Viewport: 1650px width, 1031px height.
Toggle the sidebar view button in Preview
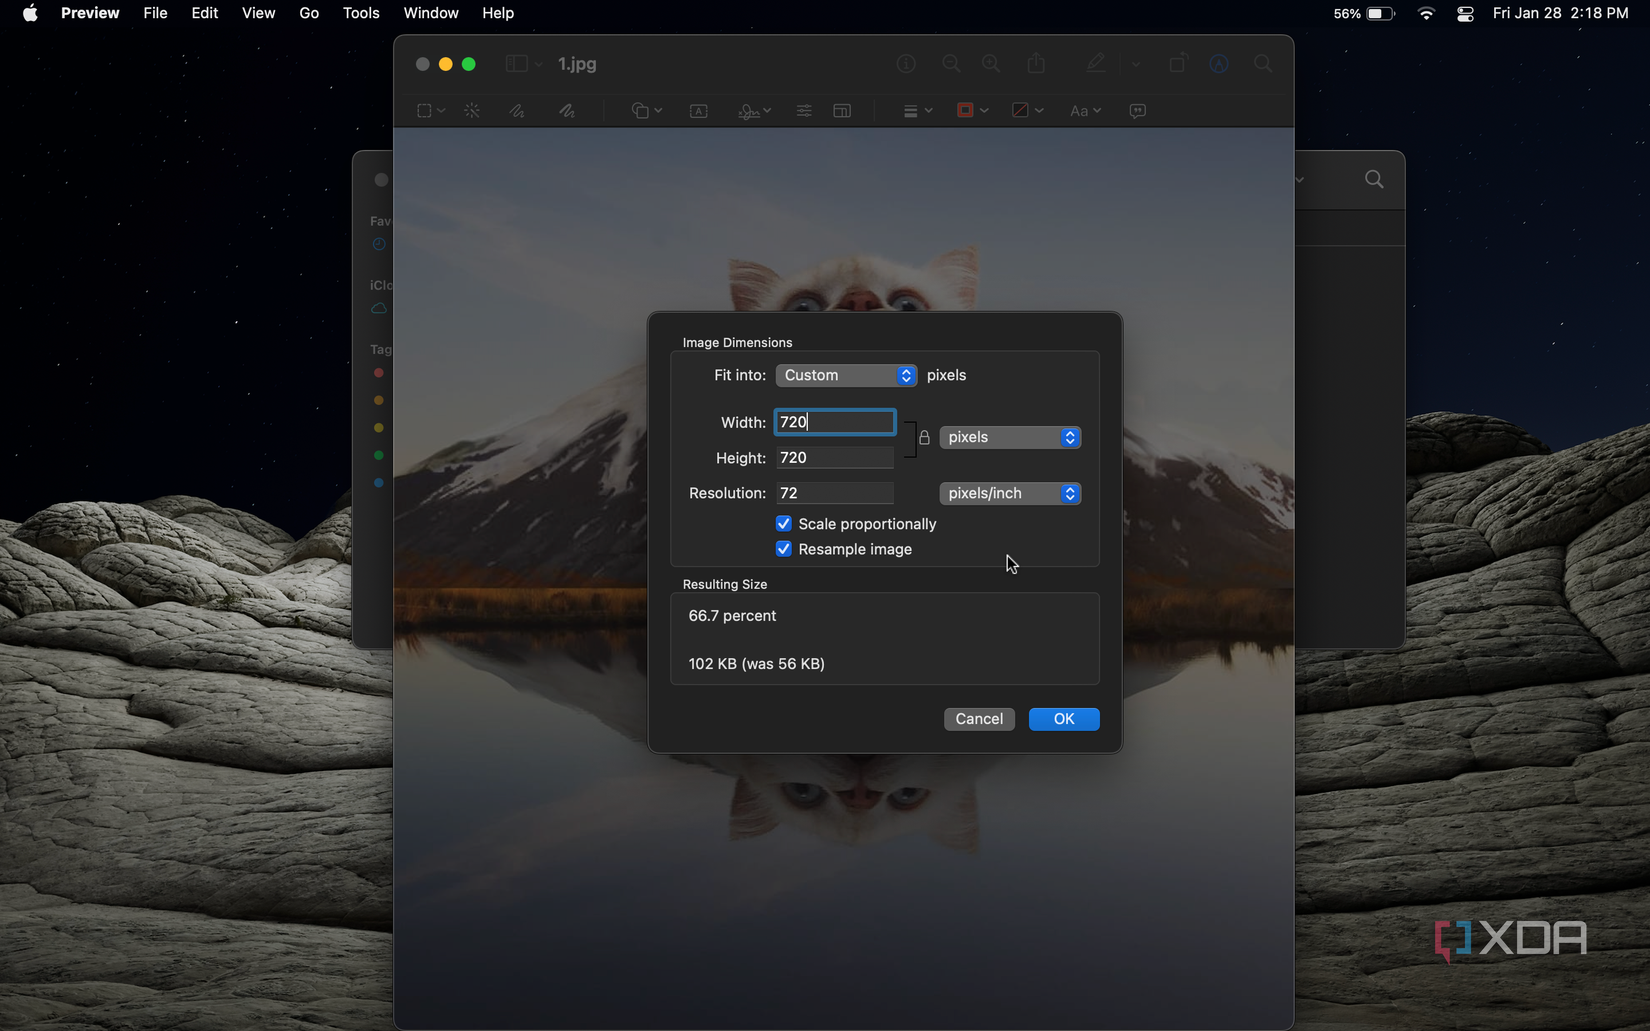(516, 63)
